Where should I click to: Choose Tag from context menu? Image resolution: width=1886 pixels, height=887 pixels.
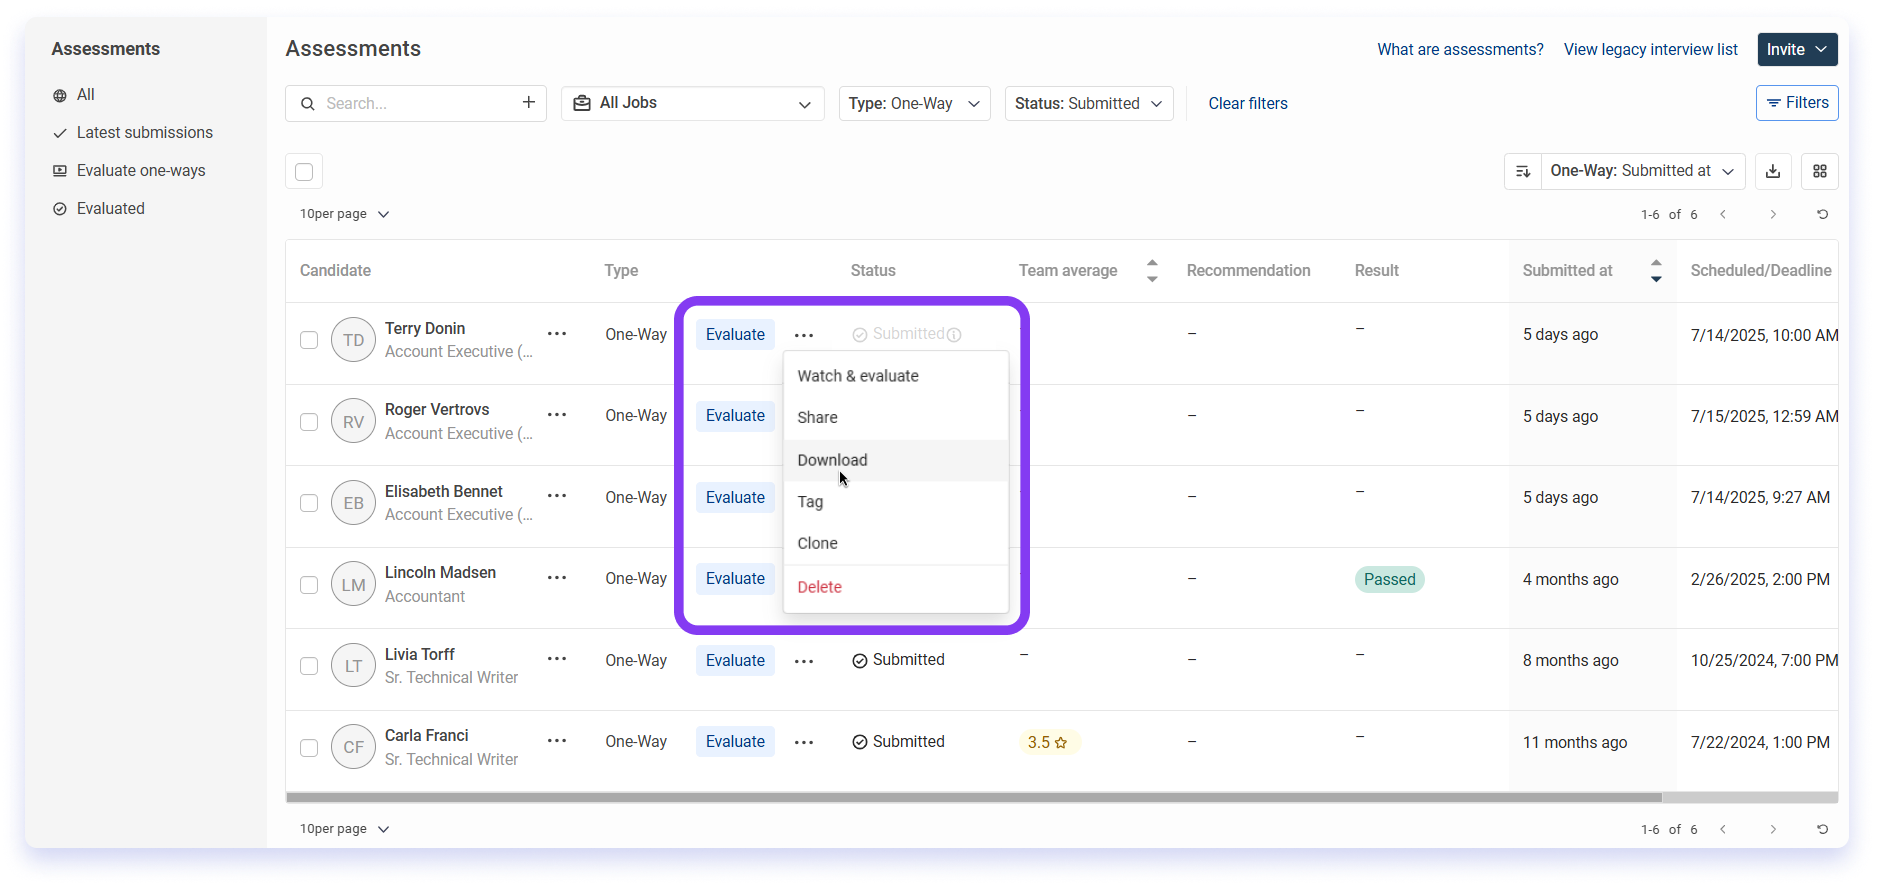tap(895, 502)
